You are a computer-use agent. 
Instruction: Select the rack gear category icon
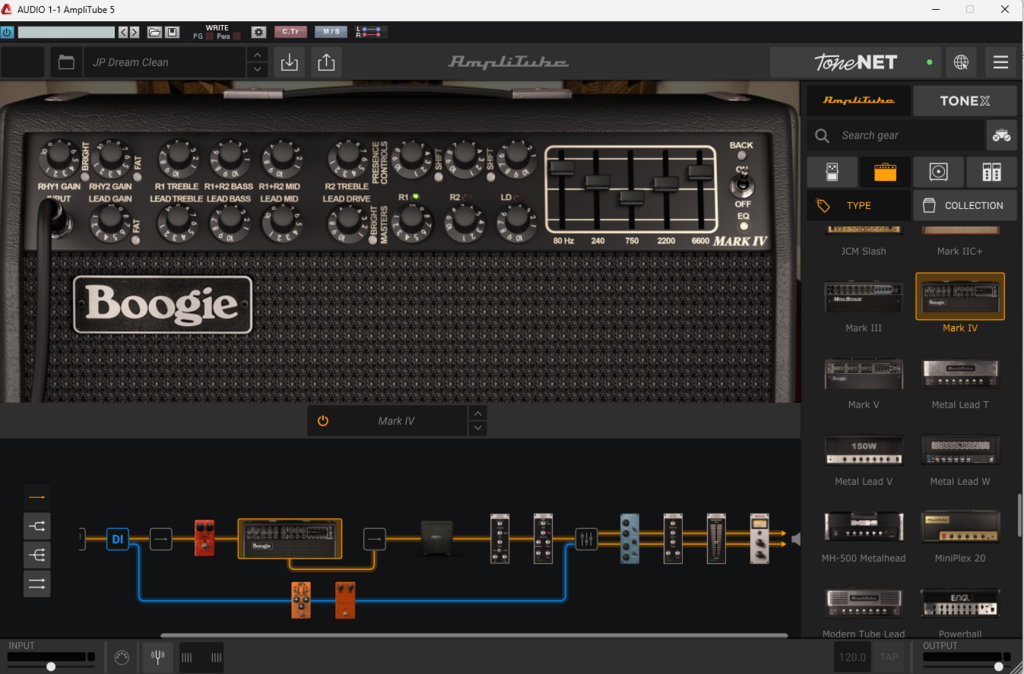coord(991,172)
